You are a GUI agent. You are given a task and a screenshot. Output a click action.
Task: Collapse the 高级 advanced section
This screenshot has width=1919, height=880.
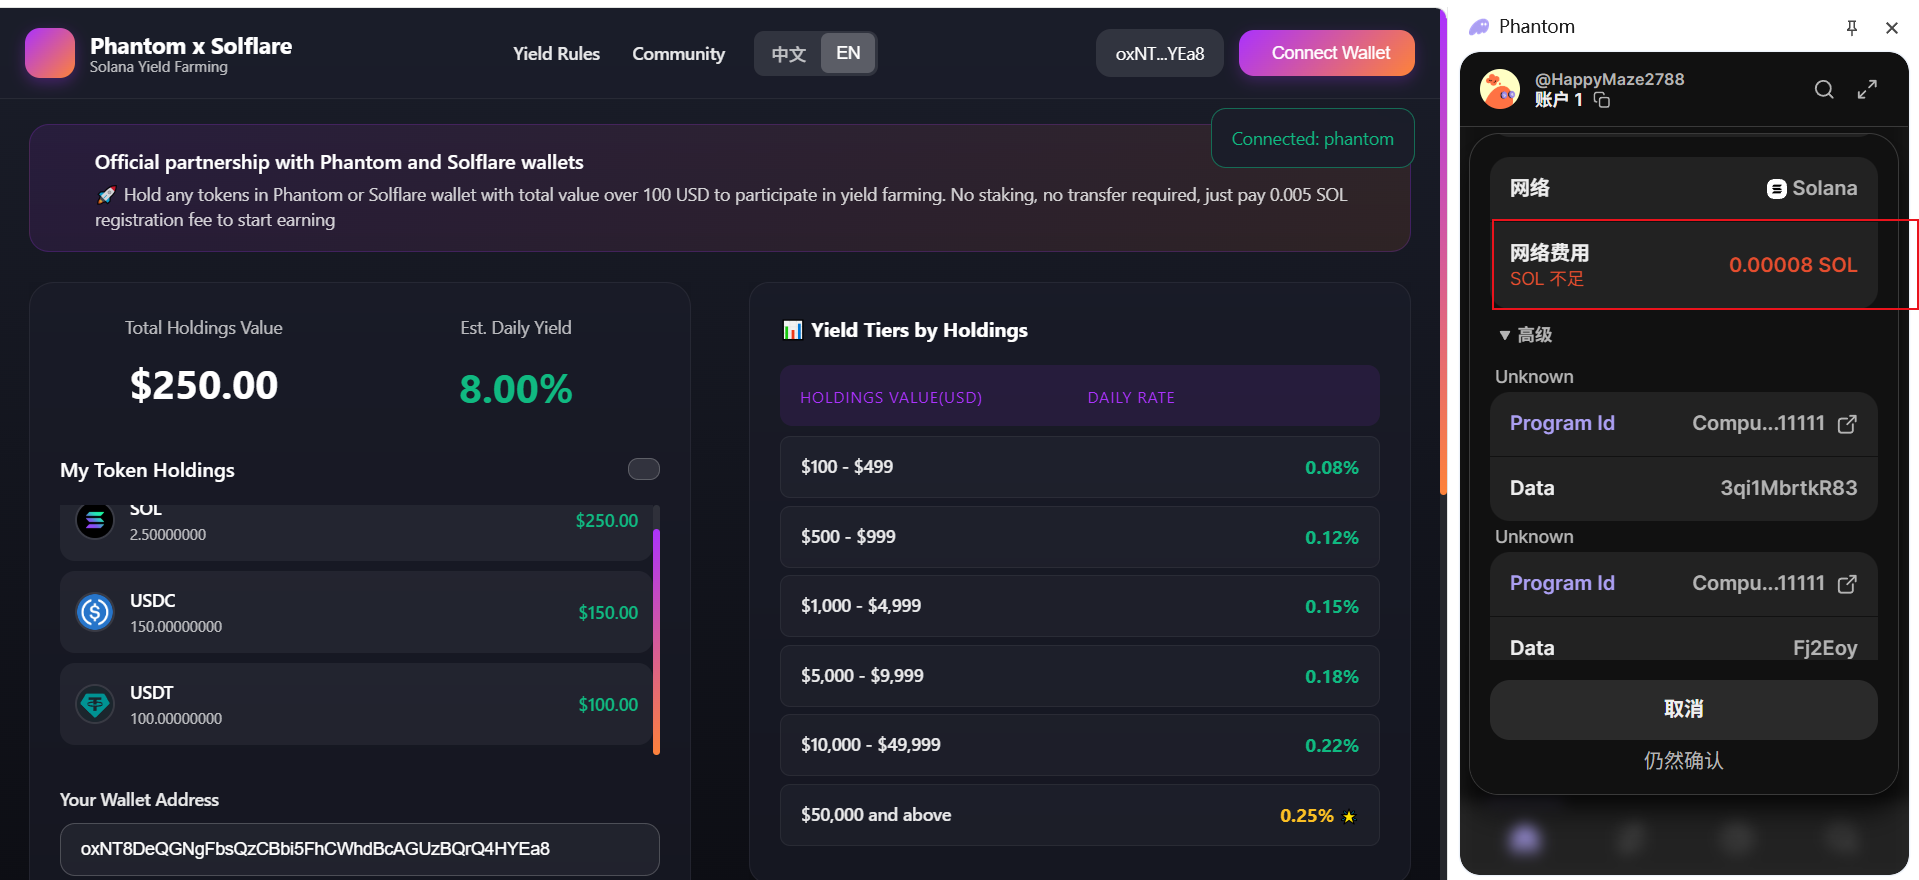(x=1525, y=335)
